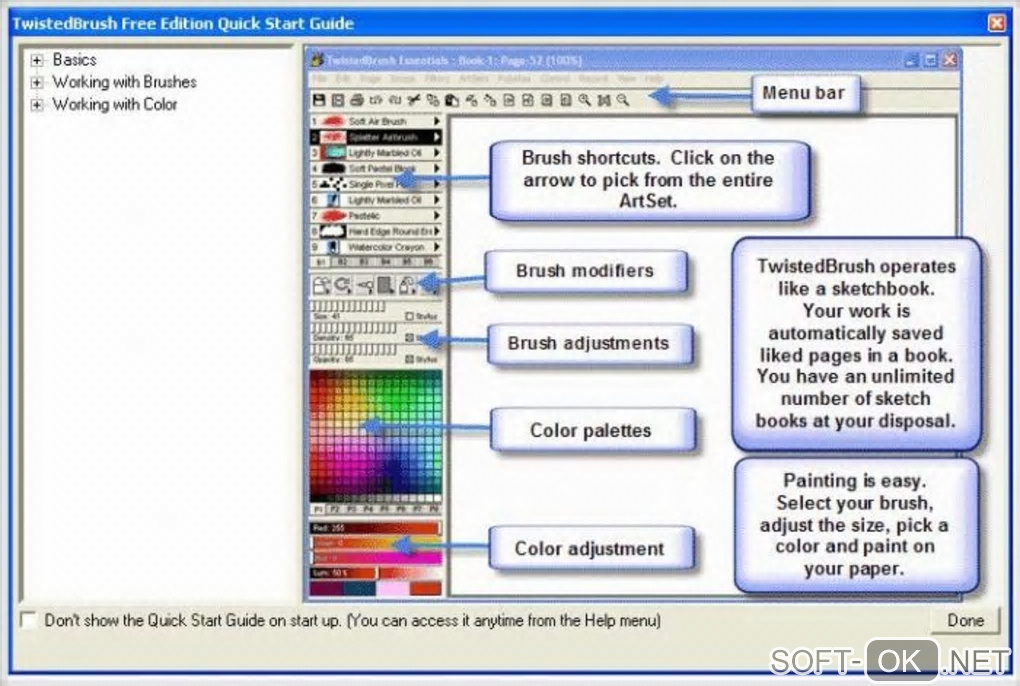Screen dimensions: 1020x686
Task: Pick the dark blue swatch below Lum
Action: (x=359, y=588)
